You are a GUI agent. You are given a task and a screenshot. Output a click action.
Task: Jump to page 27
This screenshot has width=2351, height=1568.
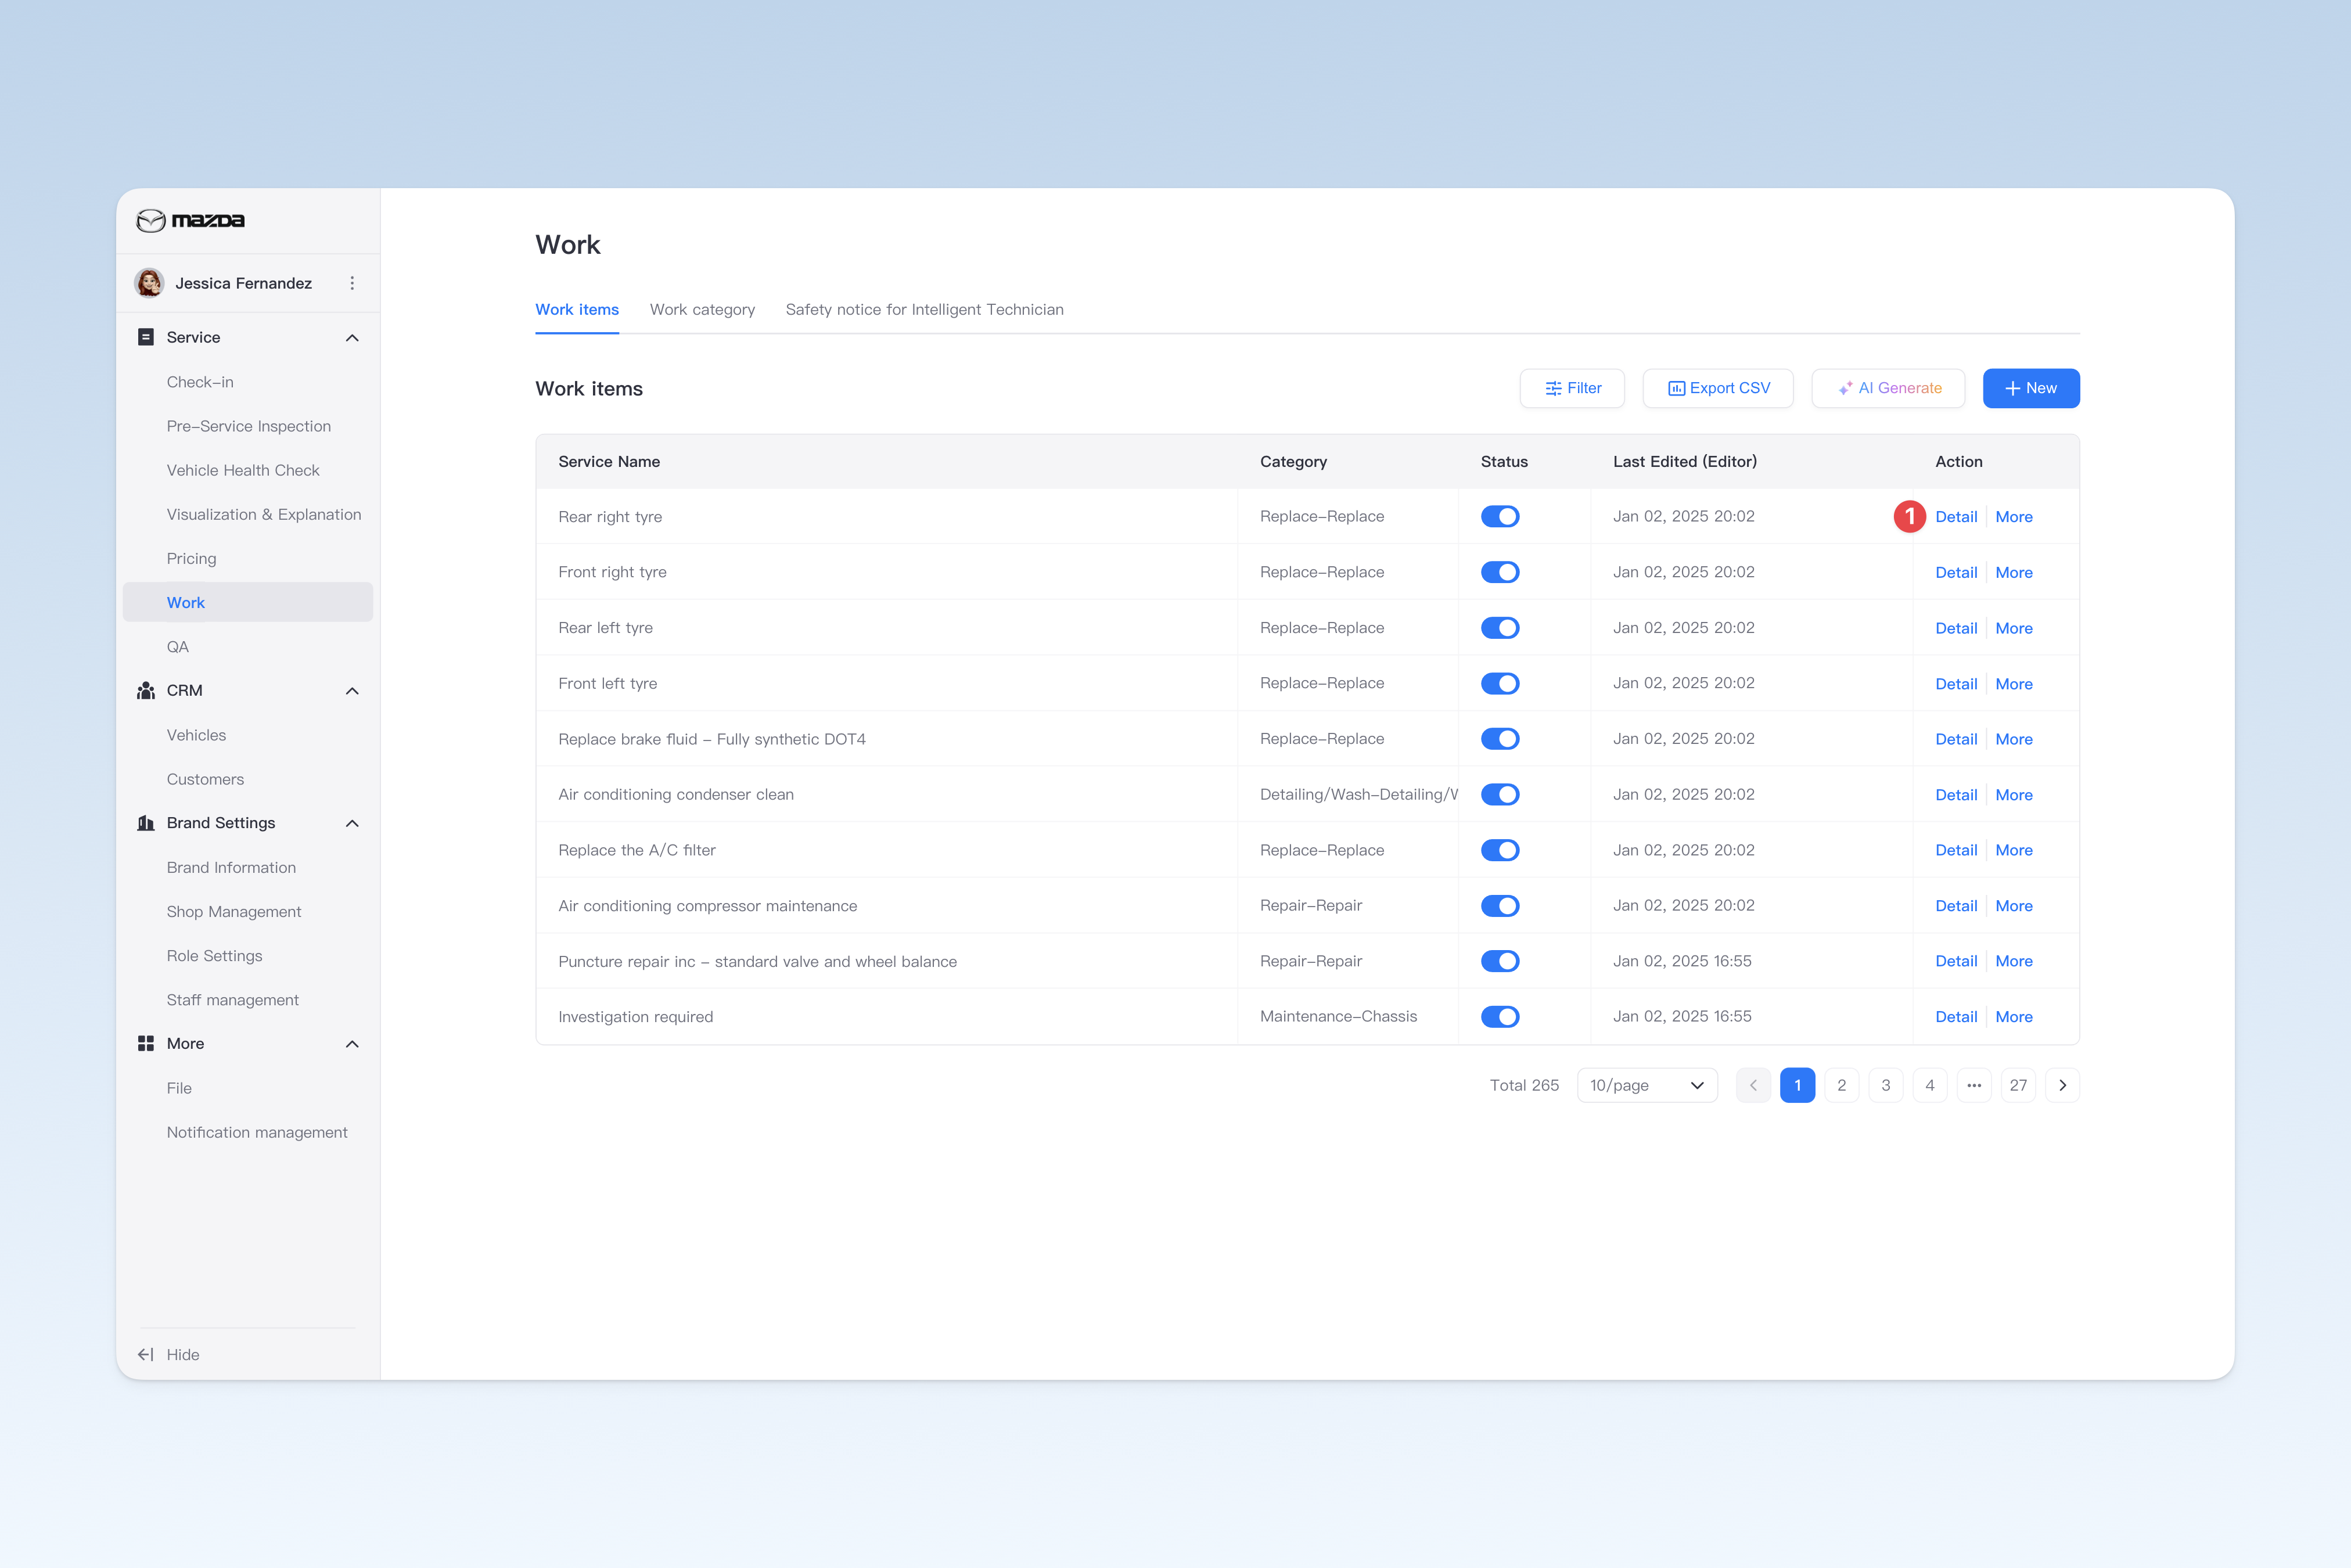point(2018,1085)
